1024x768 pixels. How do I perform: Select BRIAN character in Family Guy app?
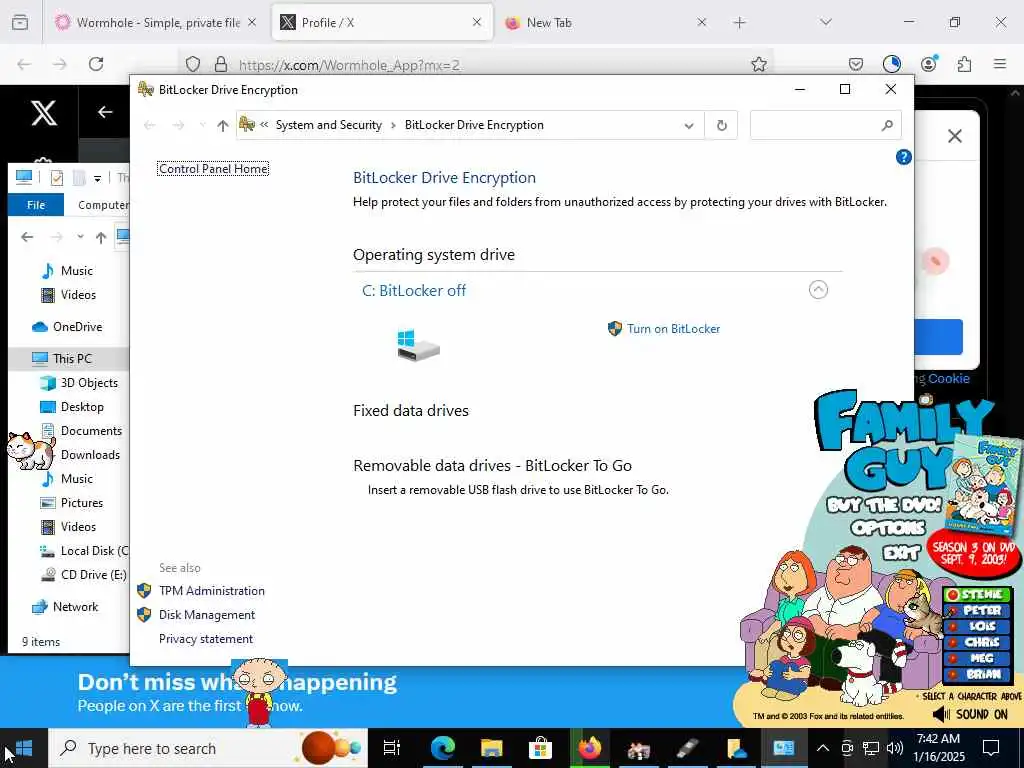point(976,675)
